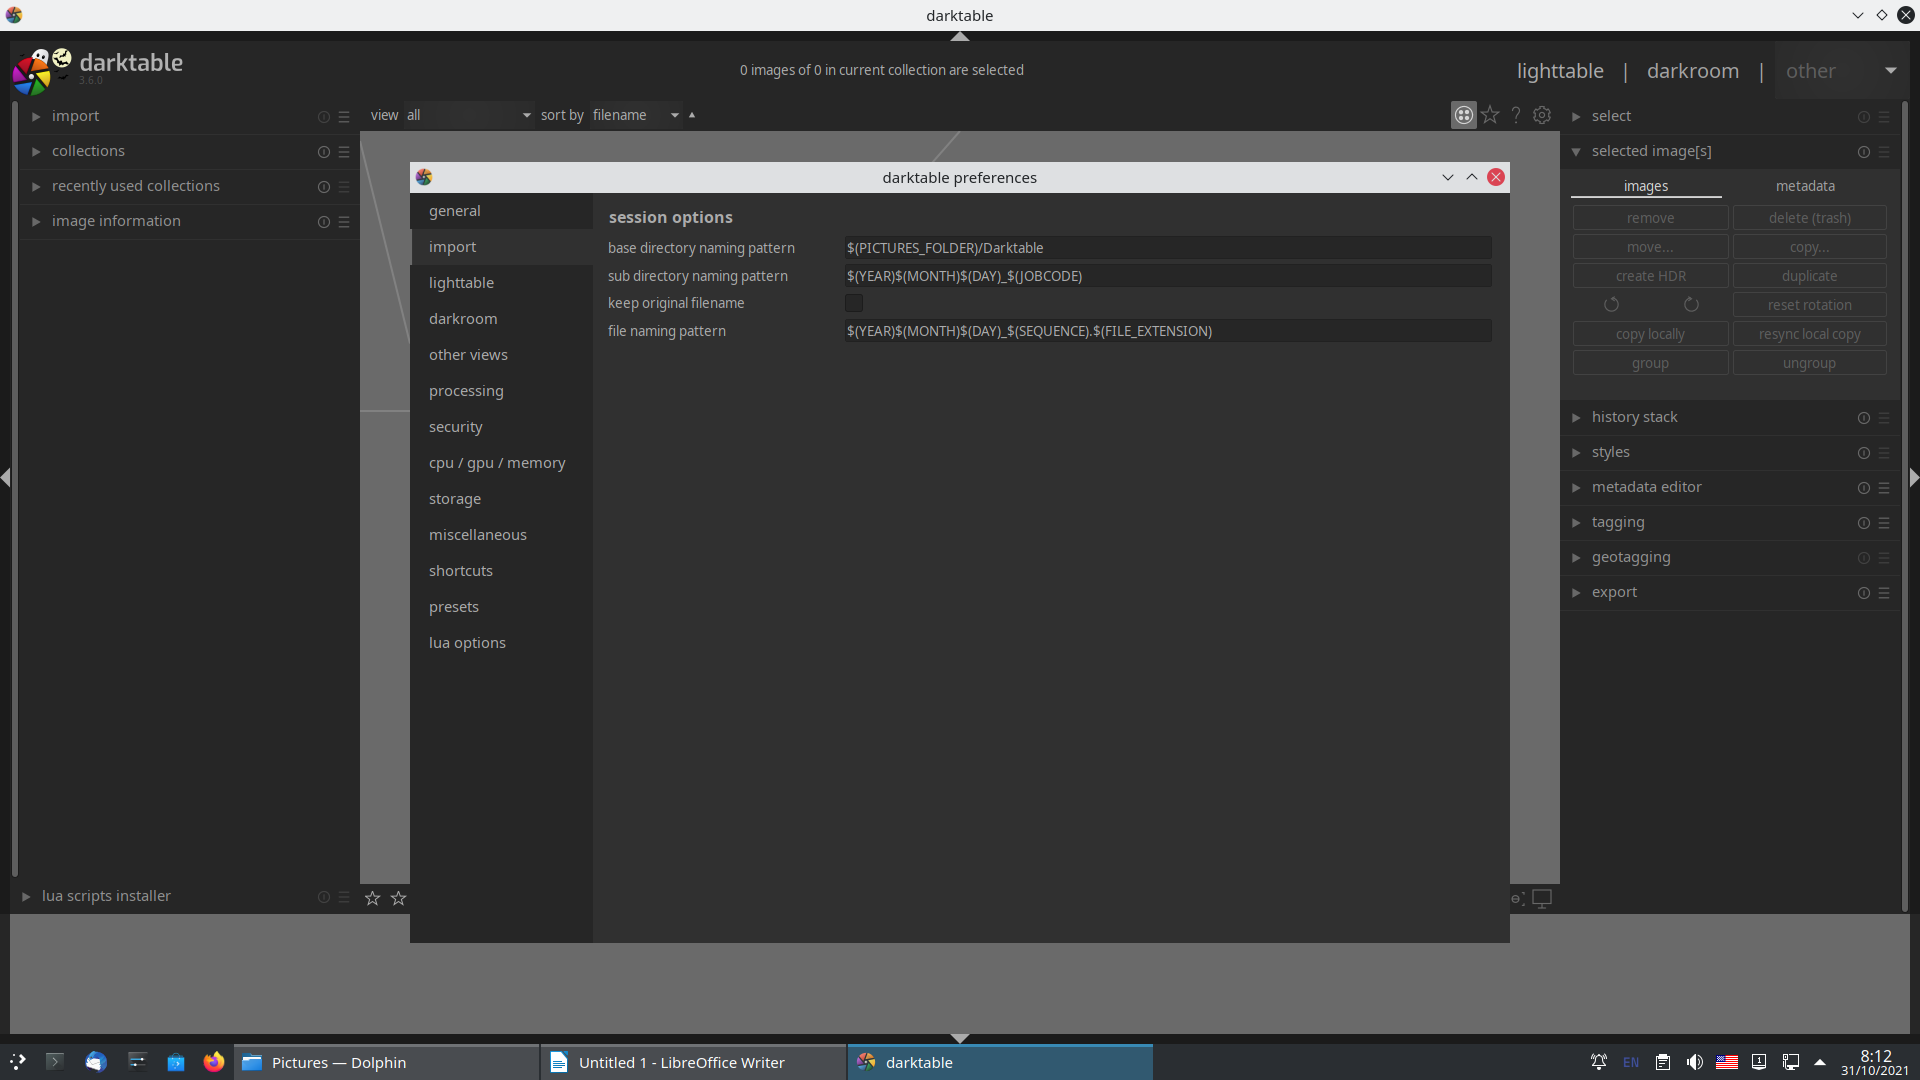Click the copy locally button

pos(1650,333)
